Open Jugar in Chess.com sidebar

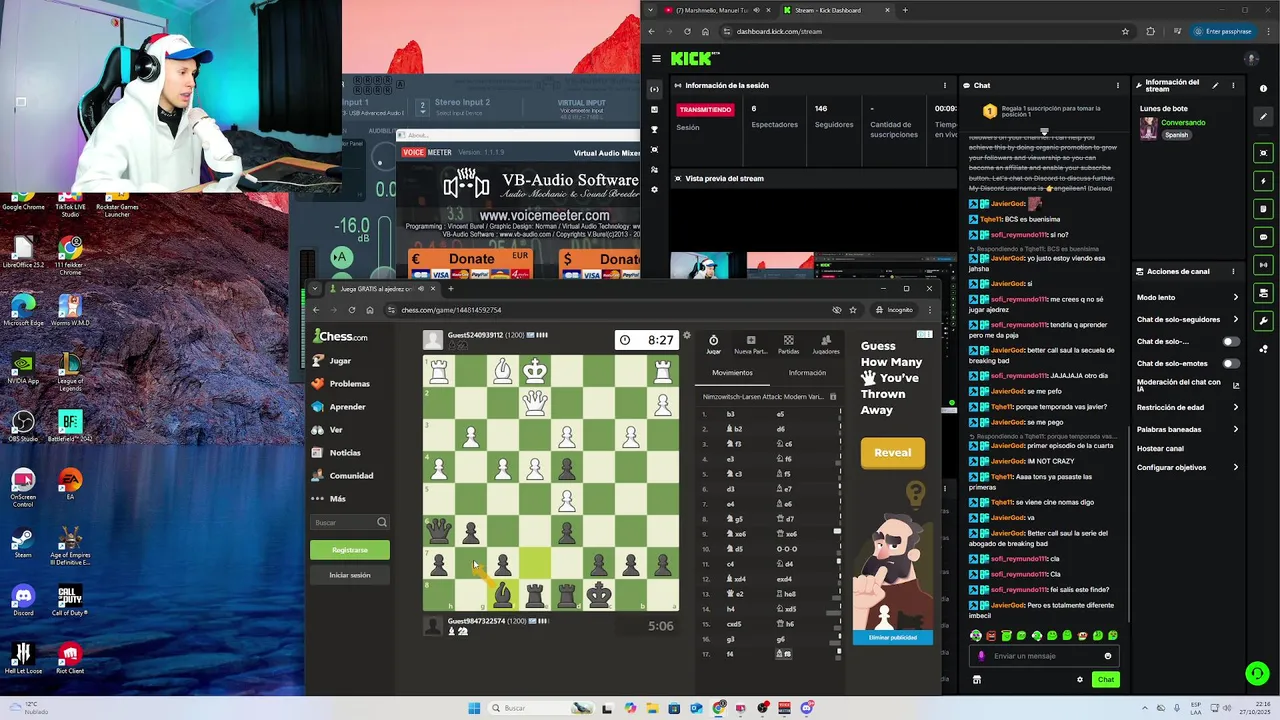tap(340, 361)
